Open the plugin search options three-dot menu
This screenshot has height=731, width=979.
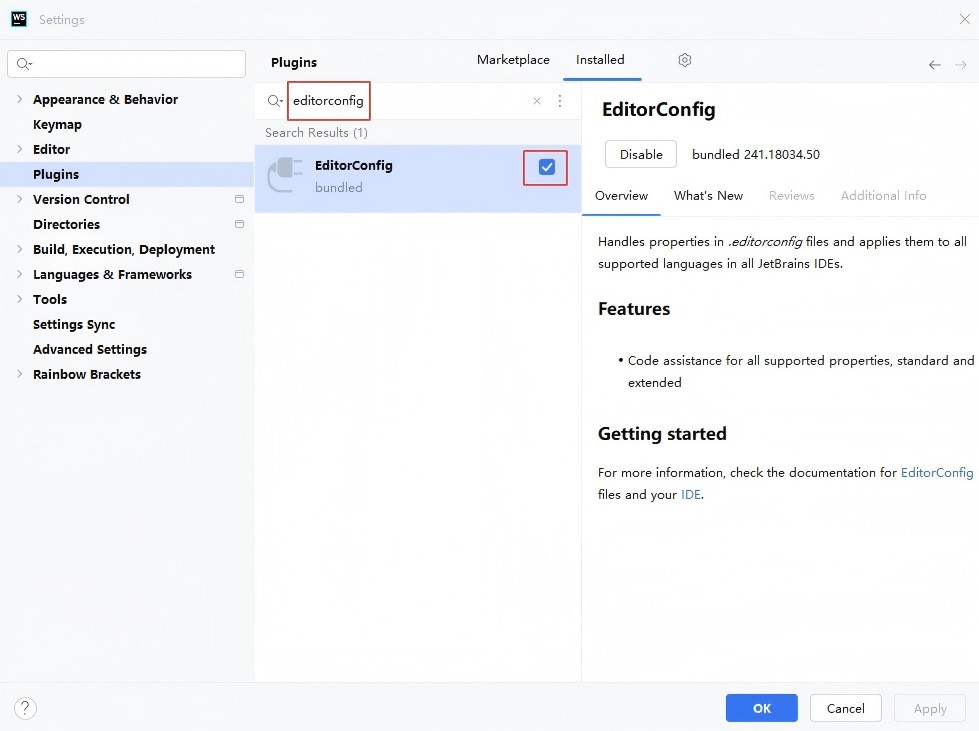coord(560,101)
